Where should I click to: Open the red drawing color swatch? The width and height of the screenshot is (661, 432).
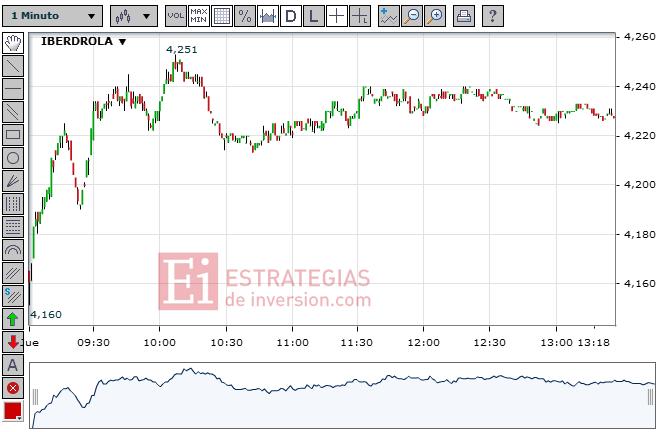click(x=13, y=411)
